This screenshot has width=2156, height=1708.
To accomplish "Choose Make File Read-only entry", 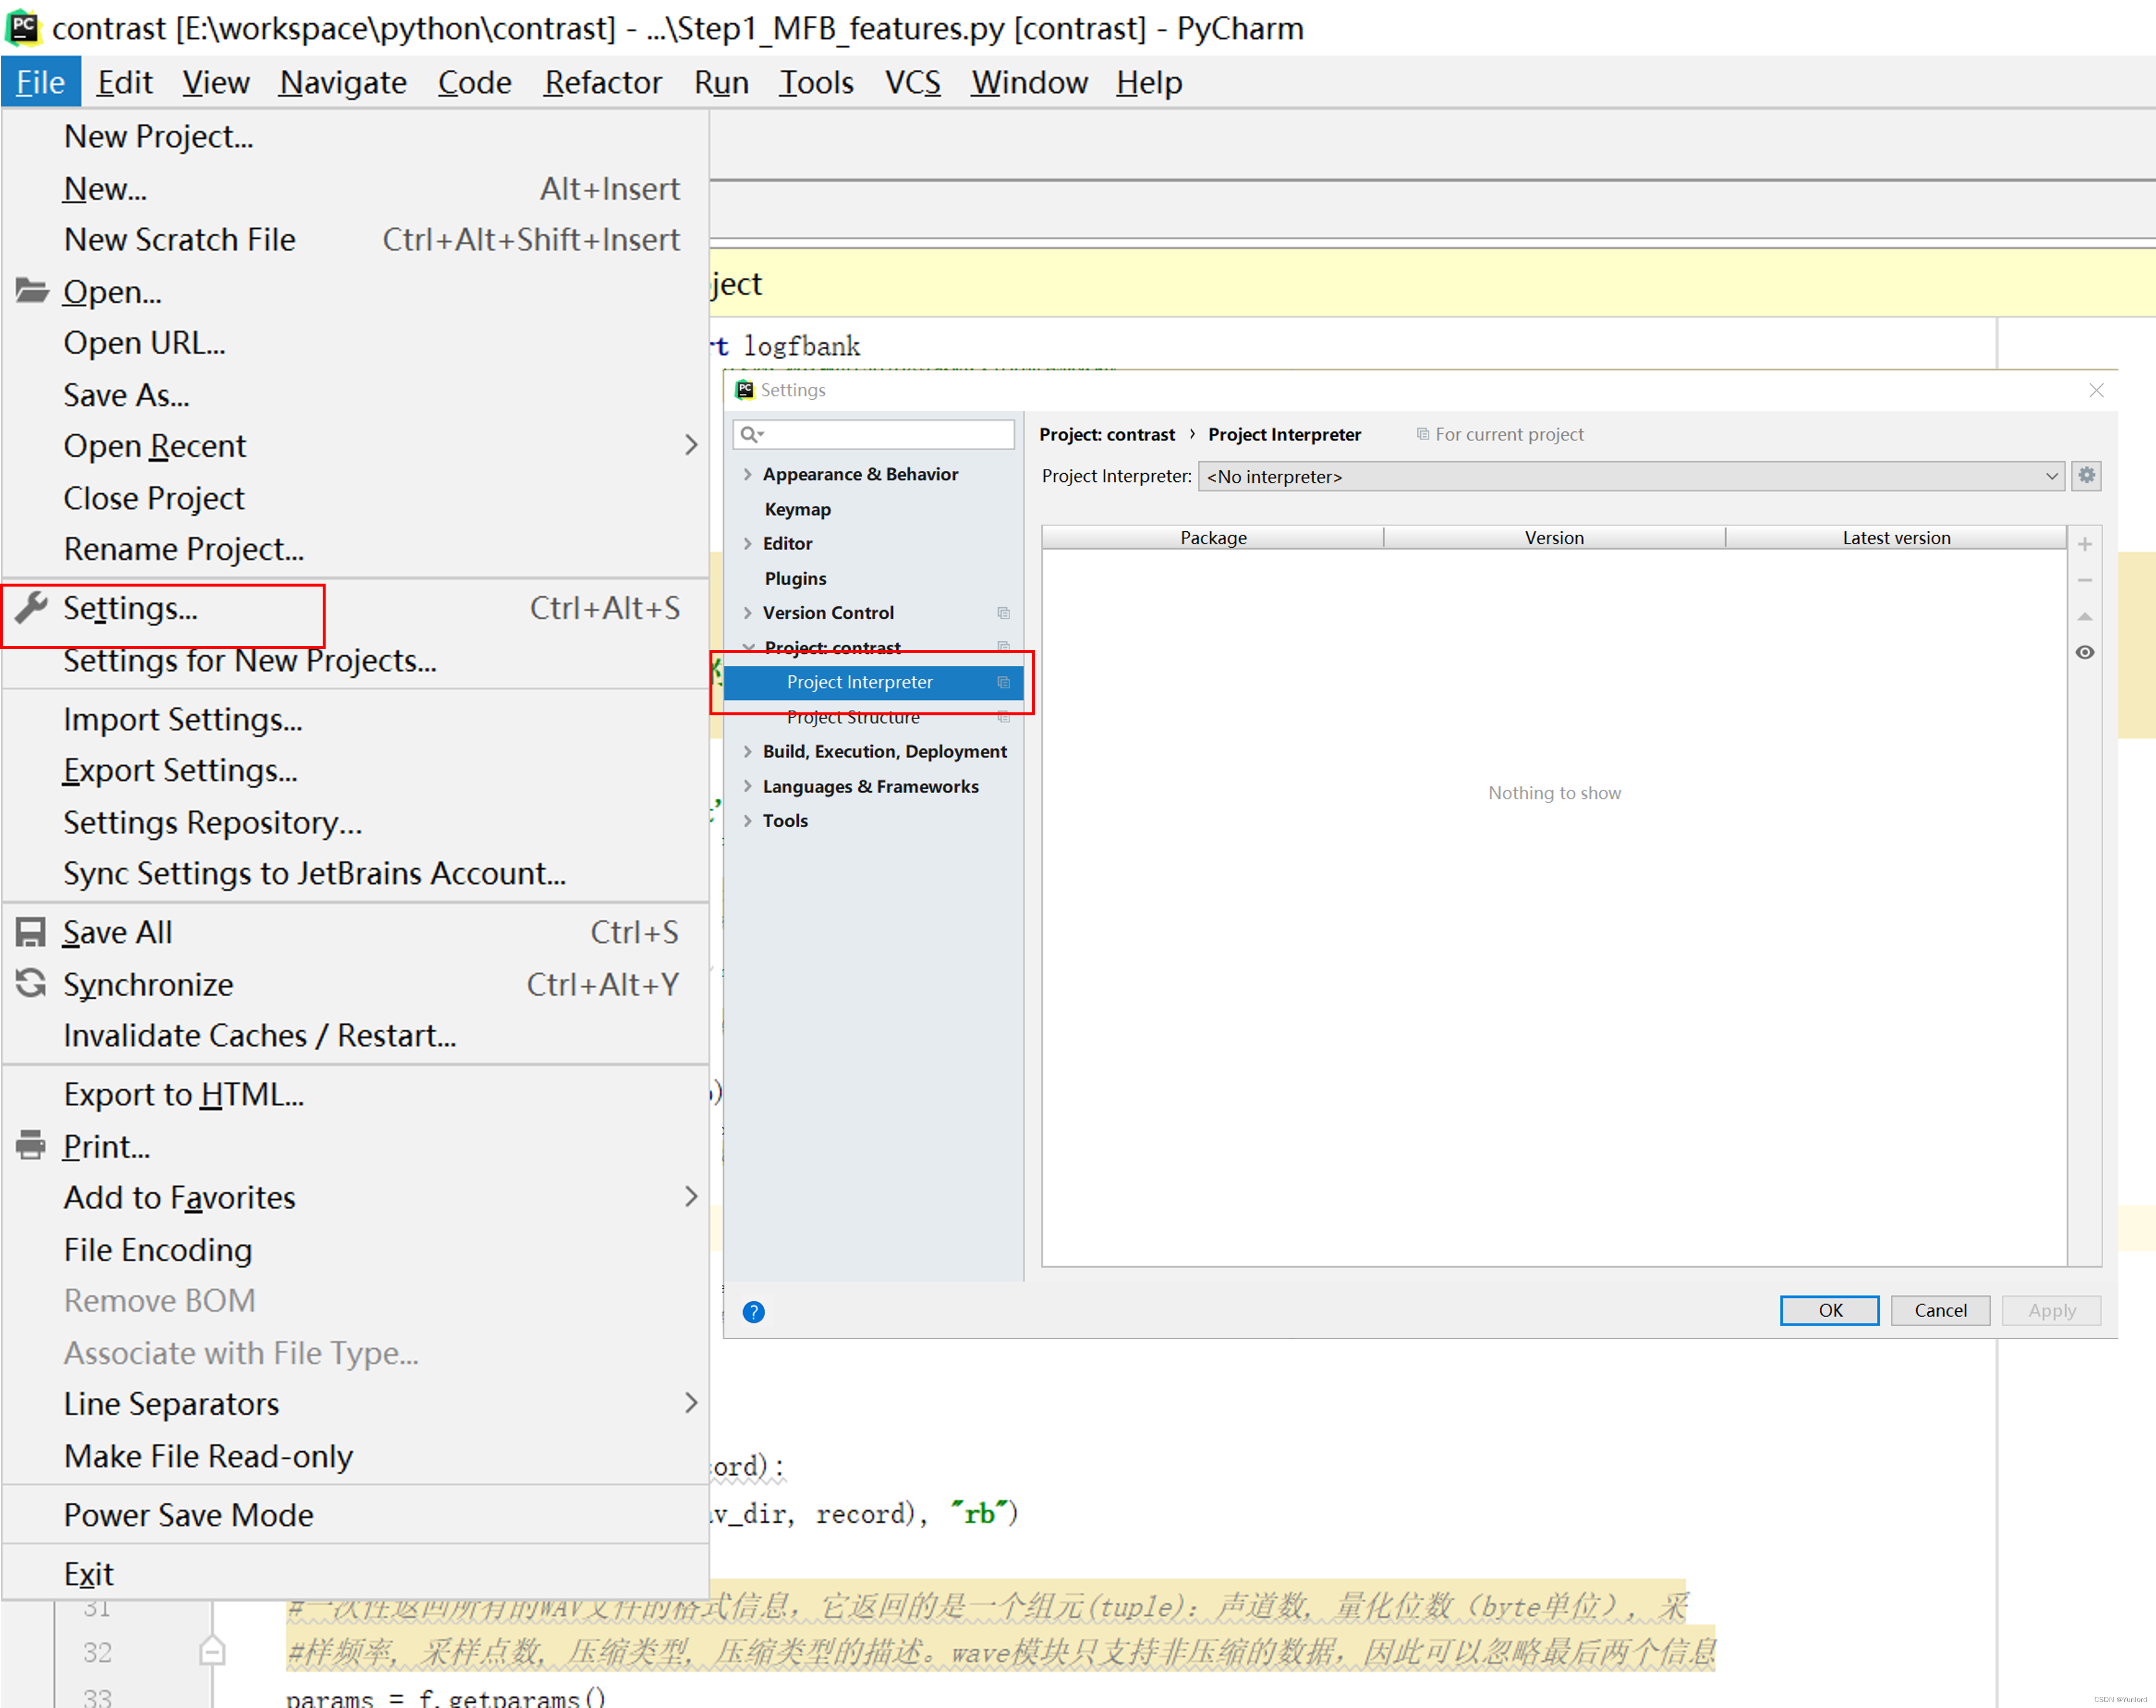I will [x=355, y=1456].
